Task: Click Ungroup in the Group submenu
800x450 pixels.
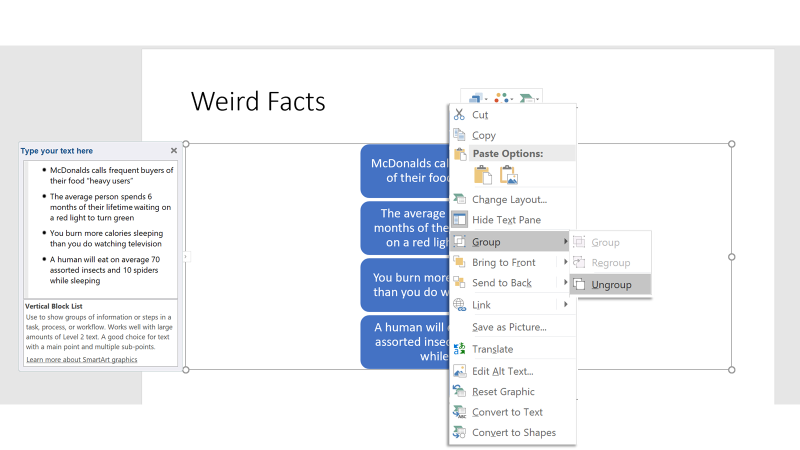Action: click(x=611, y=285)
